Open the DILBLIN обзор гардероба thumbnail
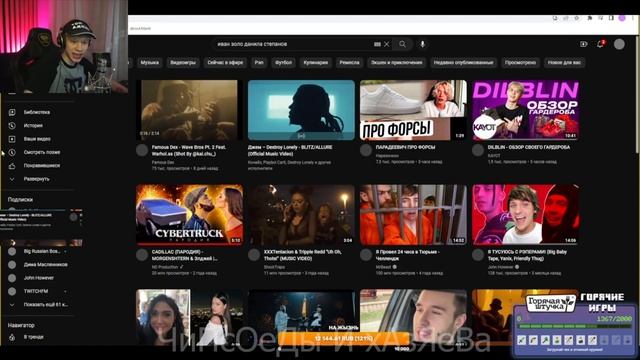Image resolution: width=640 pixels, height=360 pixels. click(525, 110)
